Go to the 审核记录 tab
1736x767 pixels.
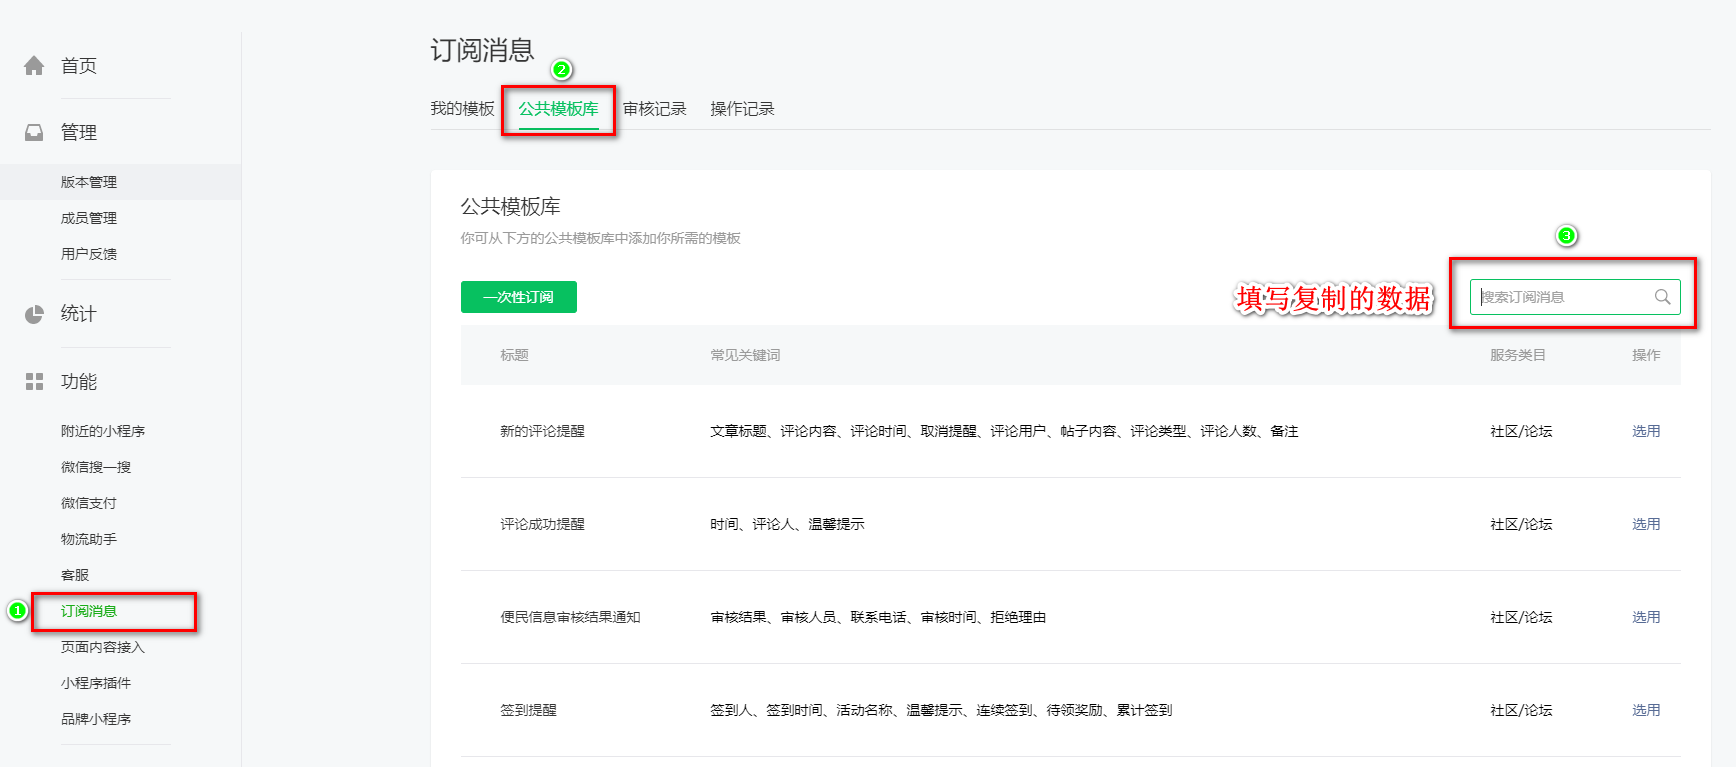click(654, 109)
